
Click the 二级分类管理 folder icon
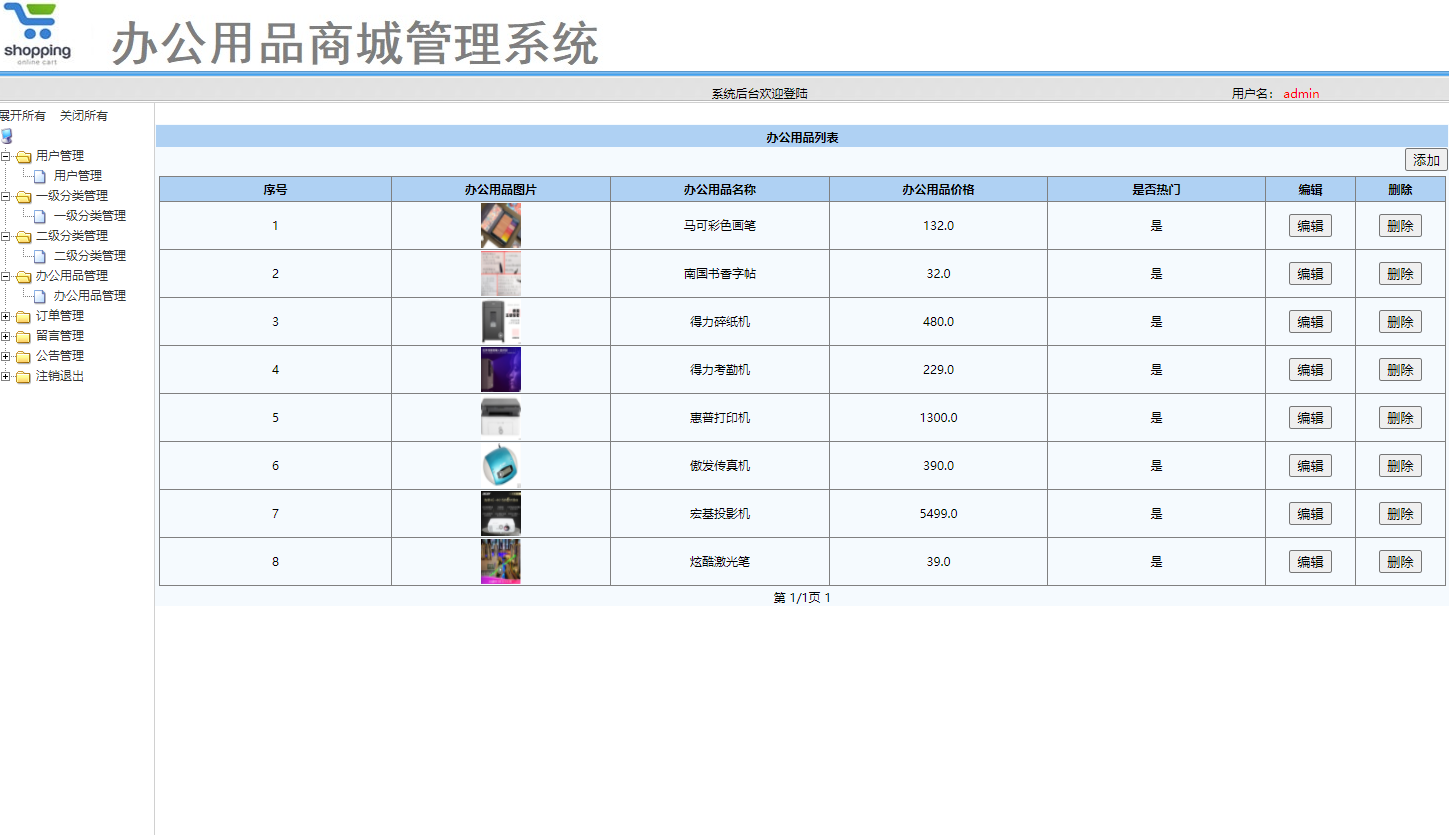click(x=22, y=235)
